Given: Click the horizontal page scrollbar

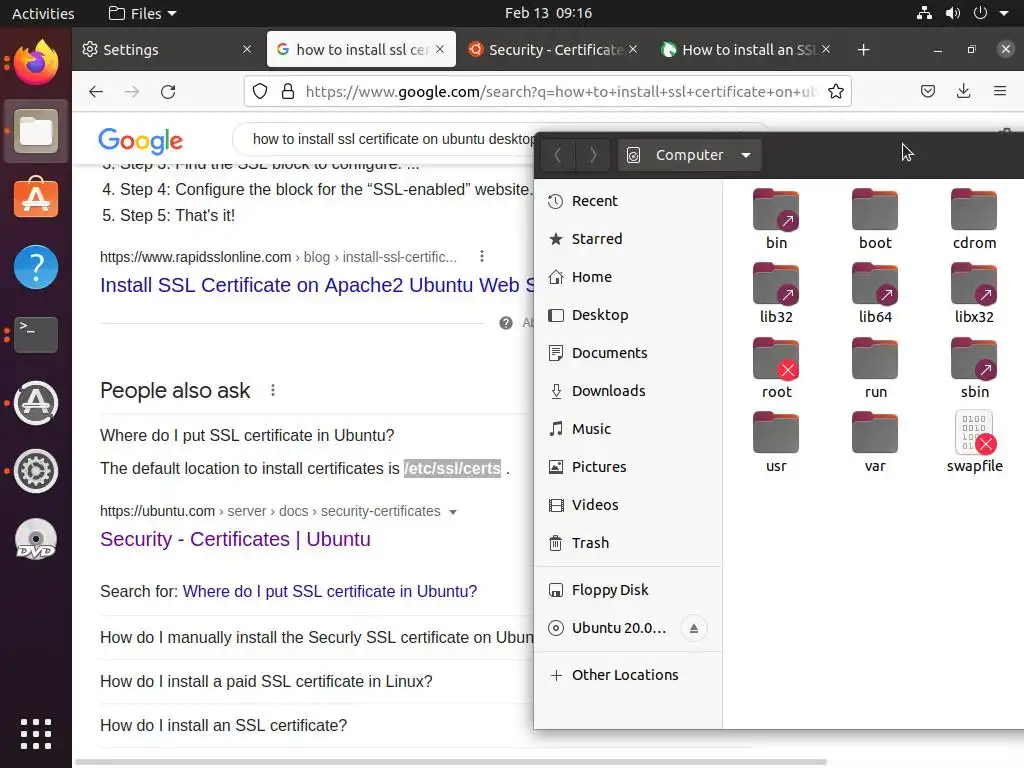Looking at the screenshot, I should pos(451,762).
